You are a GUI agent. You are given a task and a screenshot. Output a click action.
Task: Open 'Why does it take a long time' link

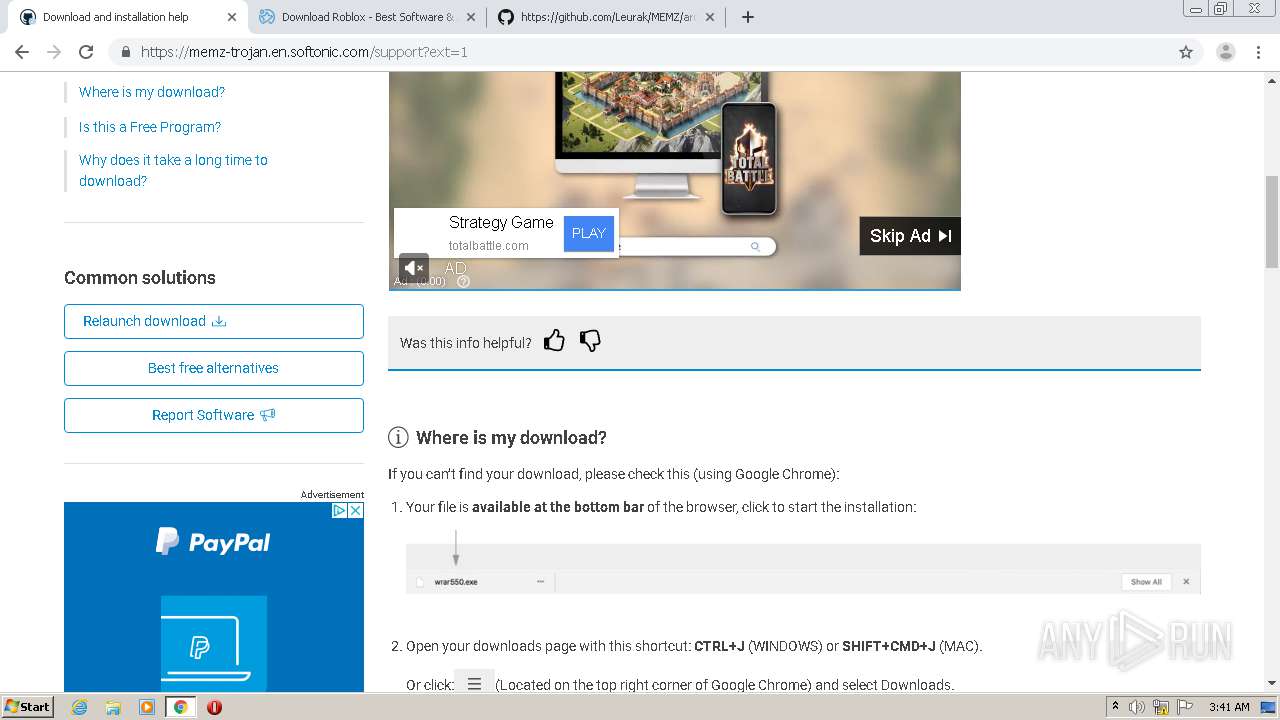[x=173, y=170]
